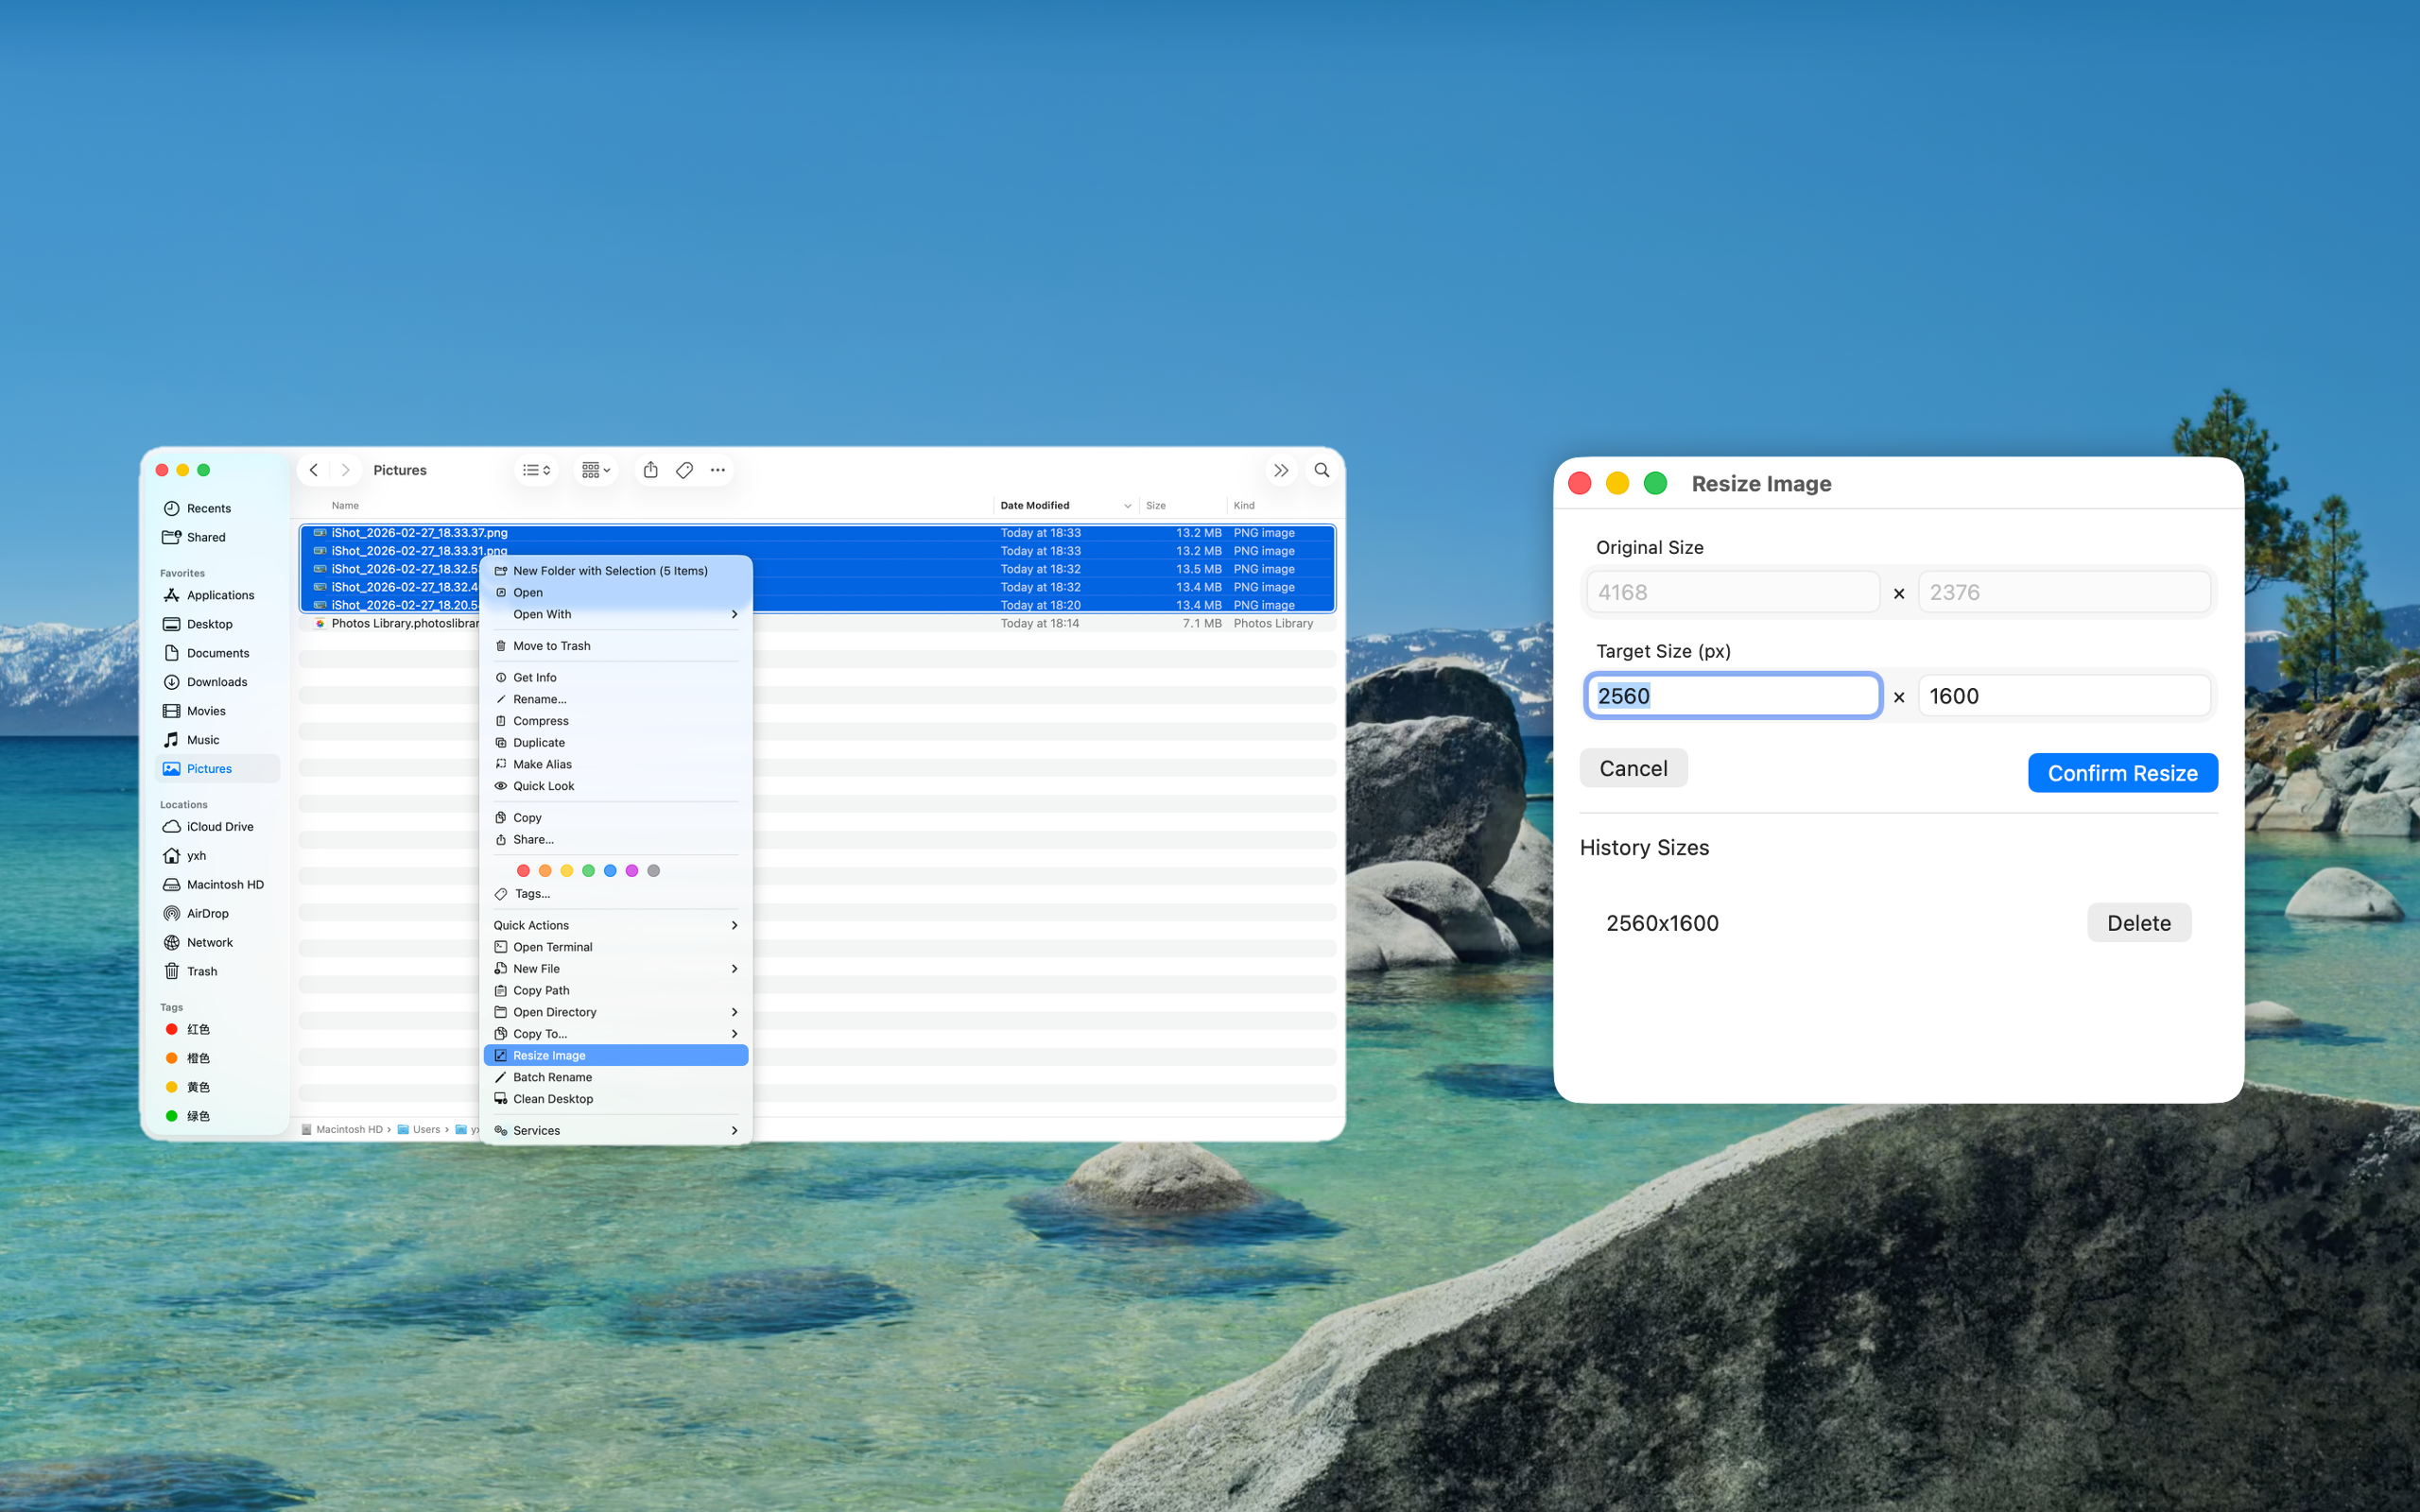Select the green 绿色 tag
The height and width of the screenshot is (1512, 2420).
pyautogui.click(x=218, y=1116)
